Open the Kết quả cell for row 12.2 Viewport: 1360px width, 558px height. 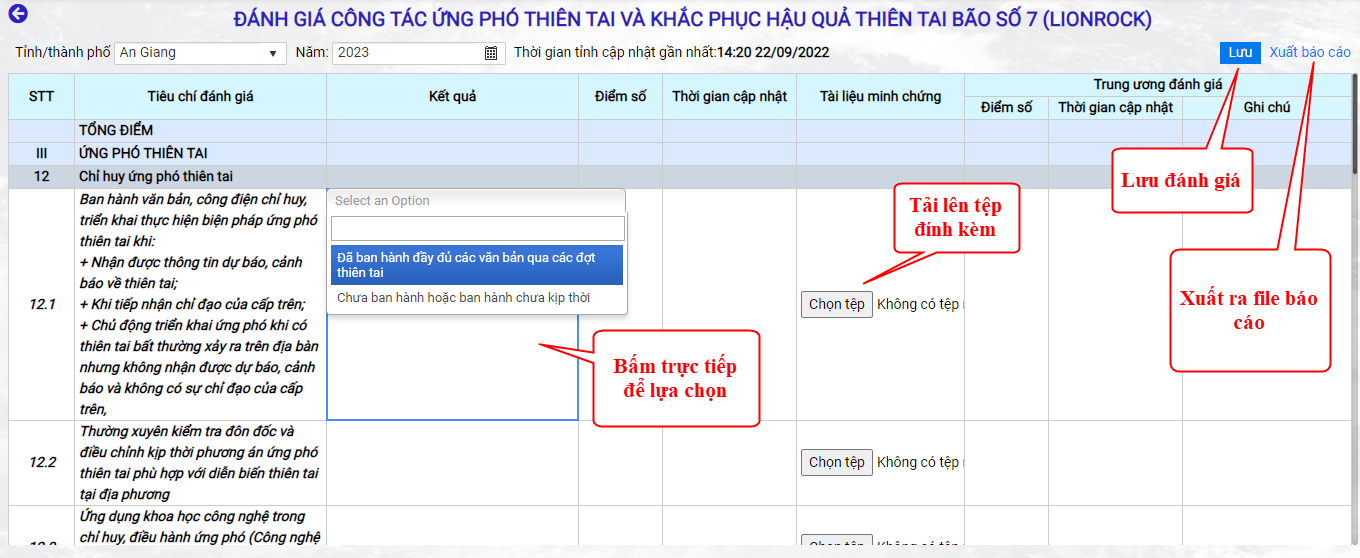[452, 462]
